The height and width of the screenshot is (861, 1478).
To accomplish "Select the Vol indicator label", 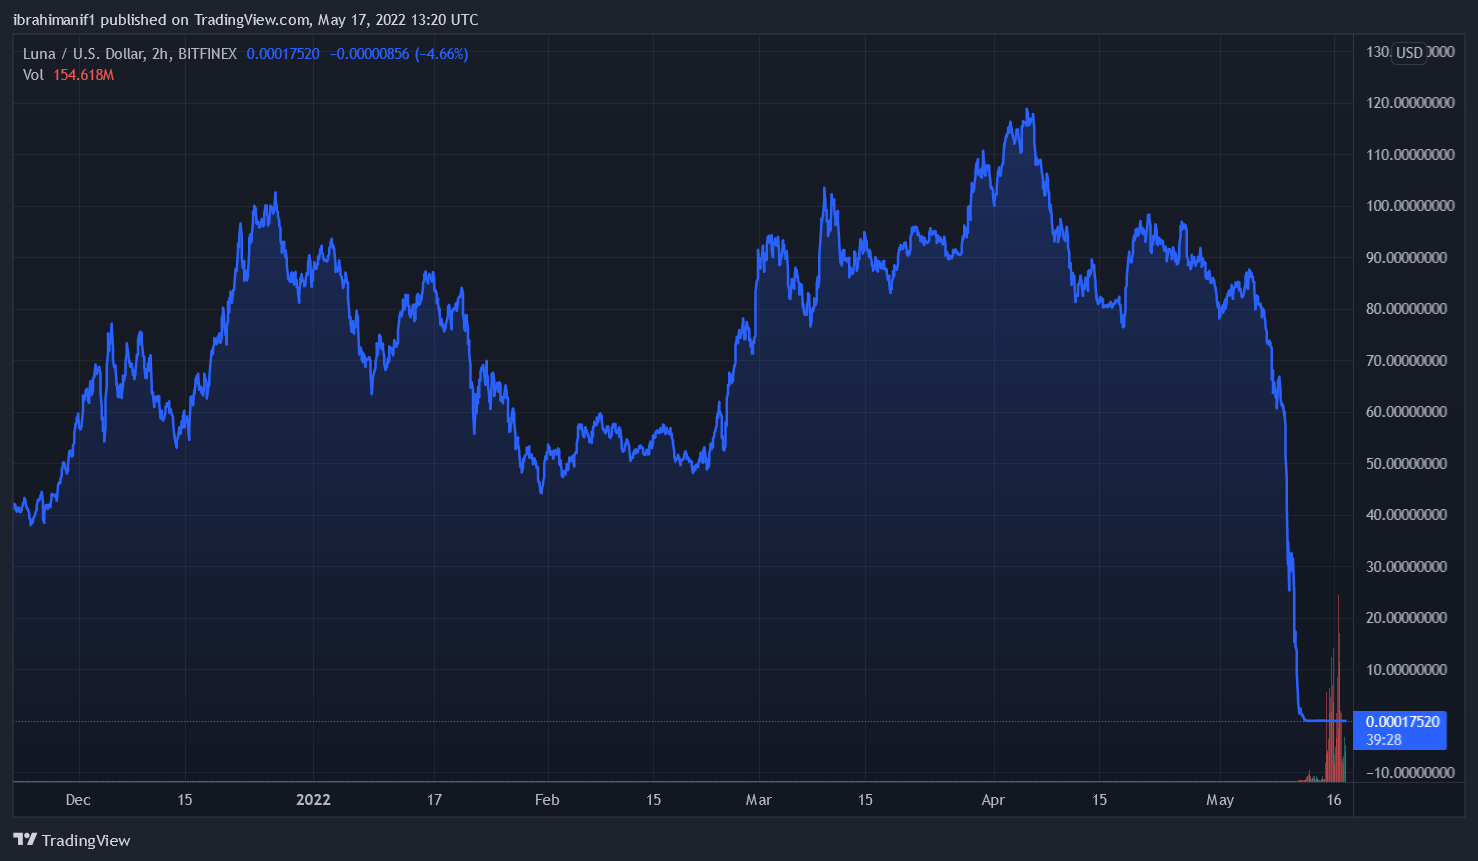I will point(33,75).
